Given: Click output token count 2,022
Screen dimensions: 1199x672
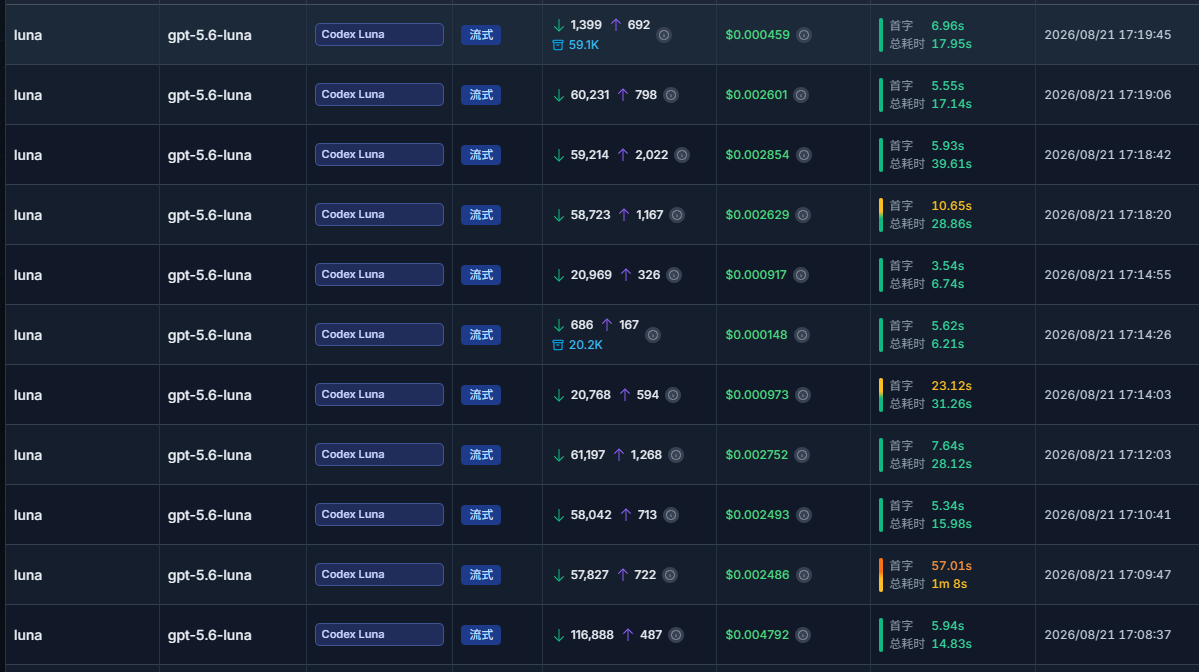Looking at the screenshot, I should point(651,154).
